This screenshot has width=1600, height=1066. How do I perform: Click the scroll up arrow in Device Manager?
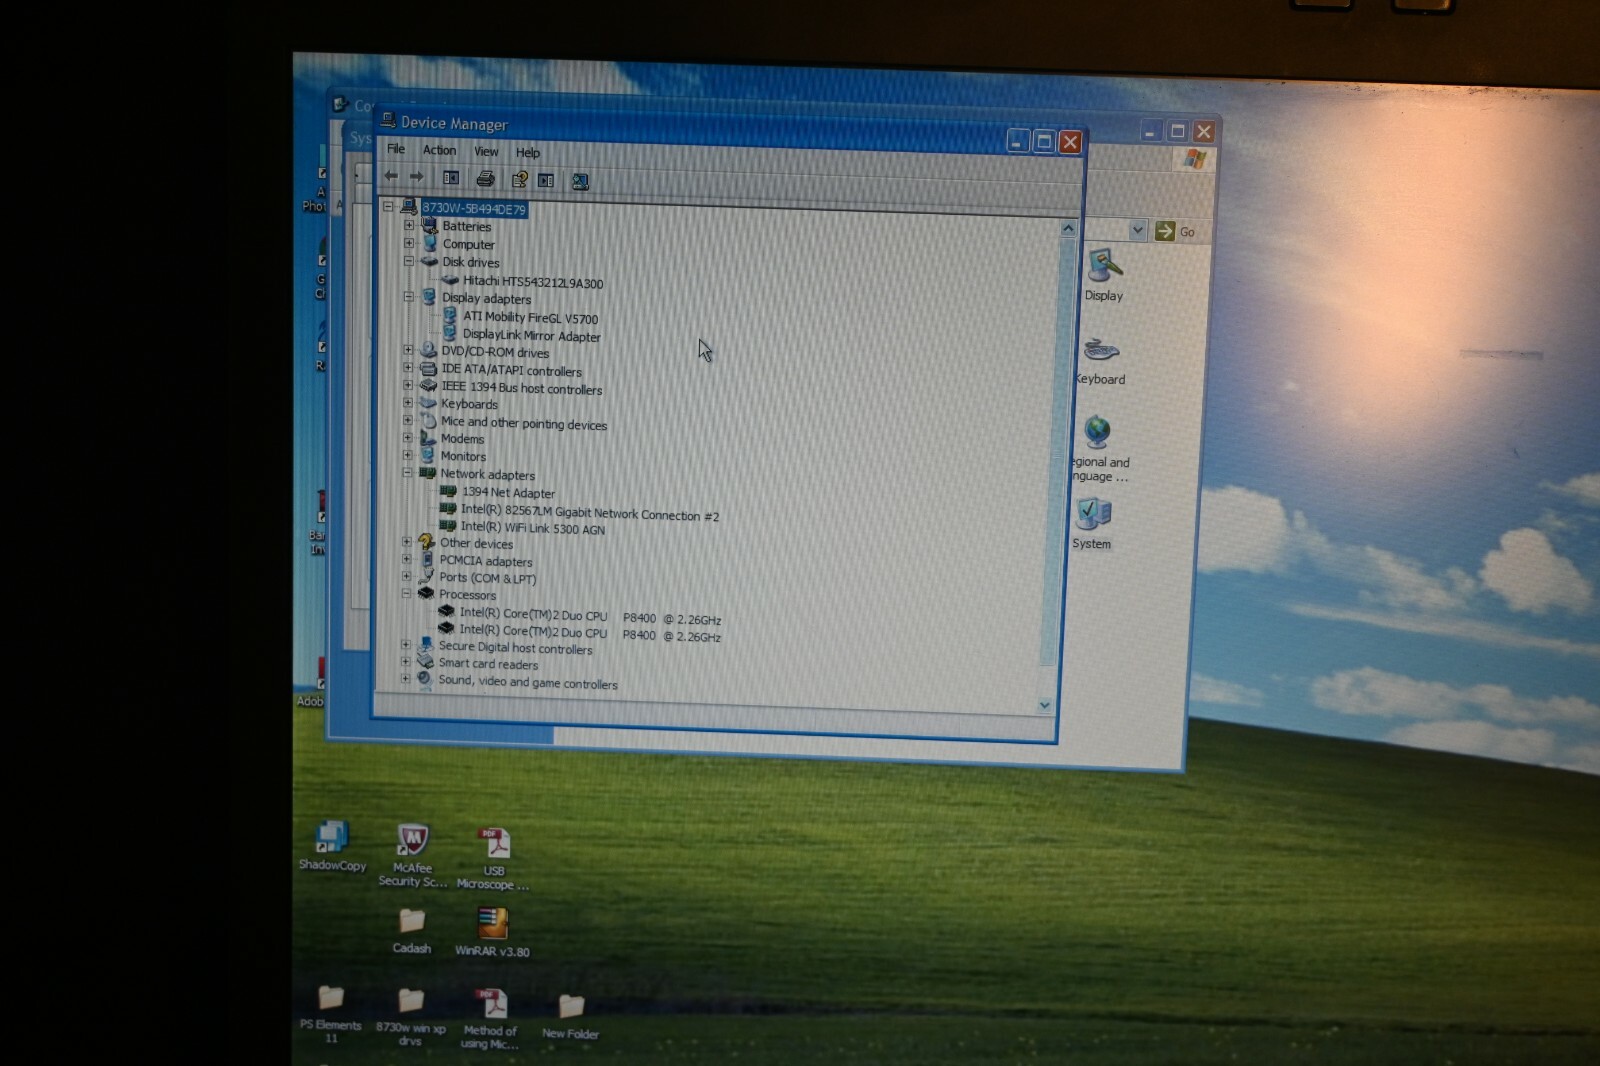[1068, 229]
